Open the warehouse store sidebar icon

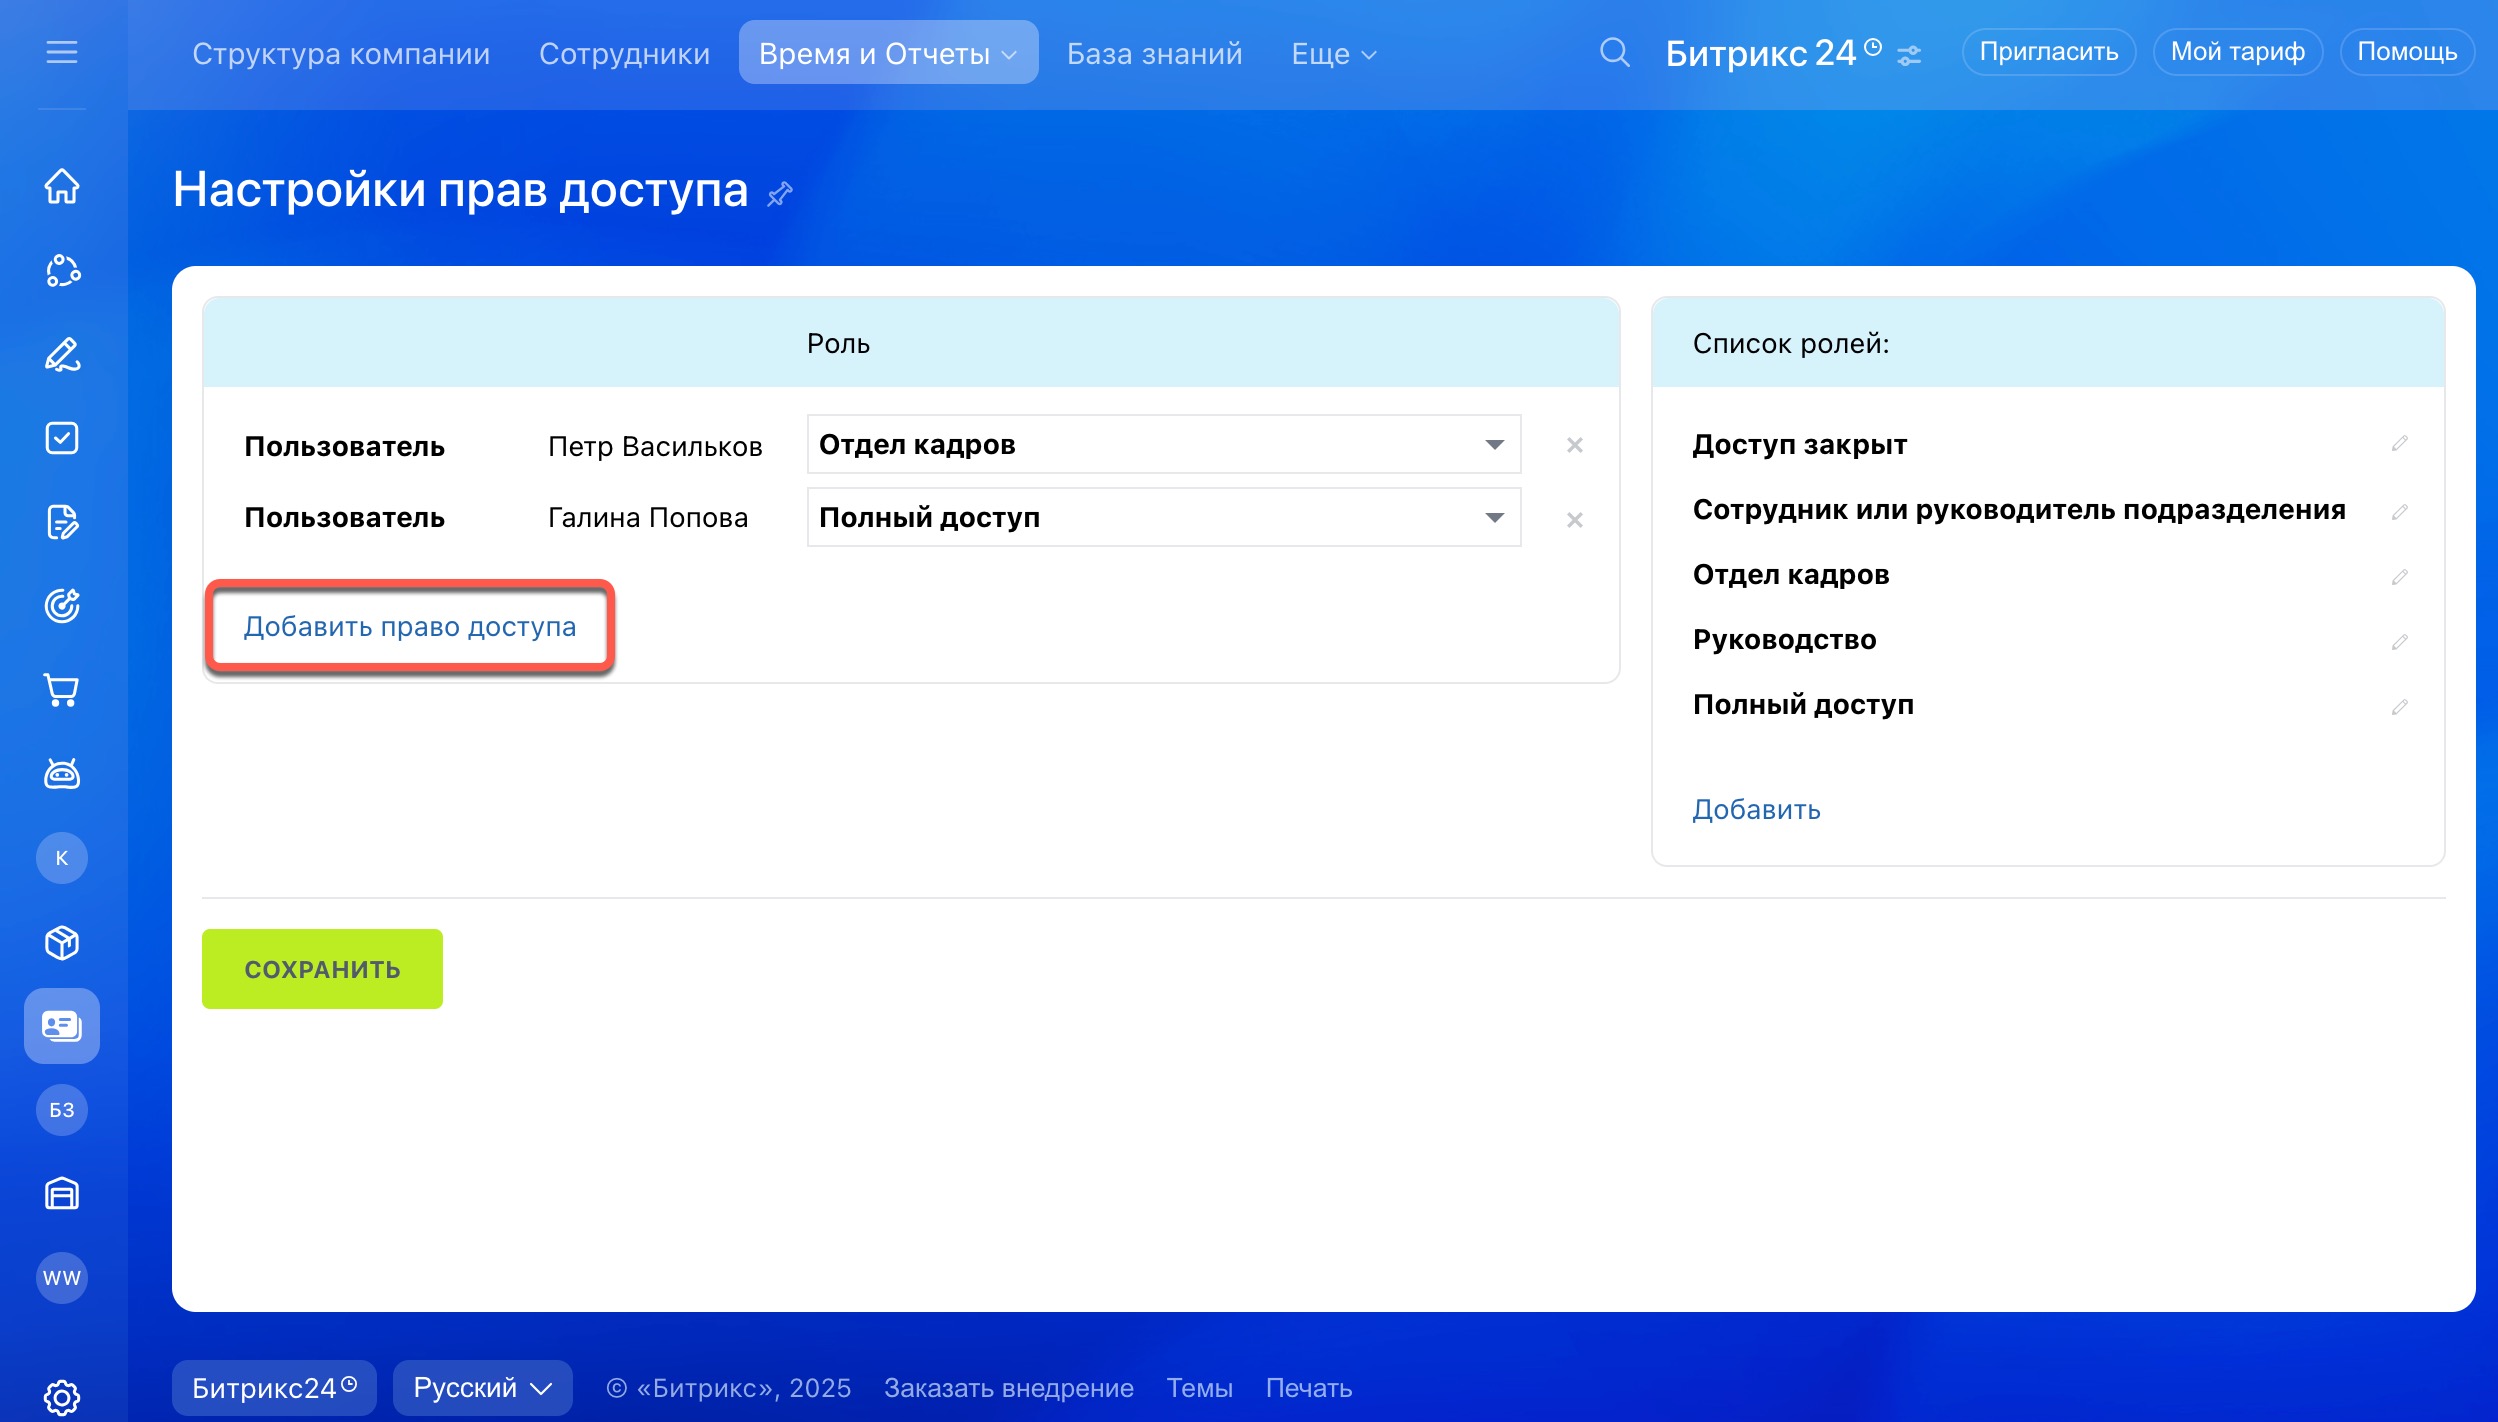[x=62, y=1194]
